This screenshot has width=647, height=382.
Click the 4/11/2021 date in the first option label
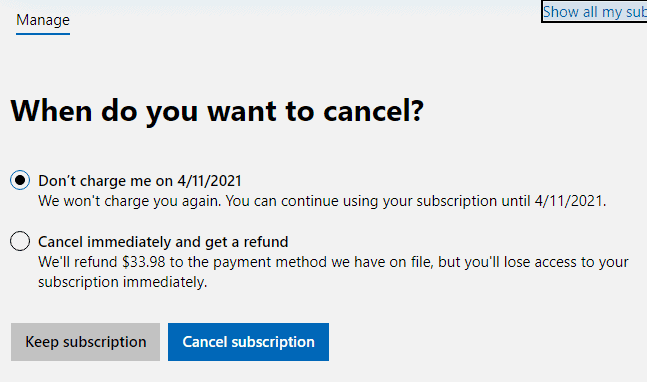(x=209, y=181)
